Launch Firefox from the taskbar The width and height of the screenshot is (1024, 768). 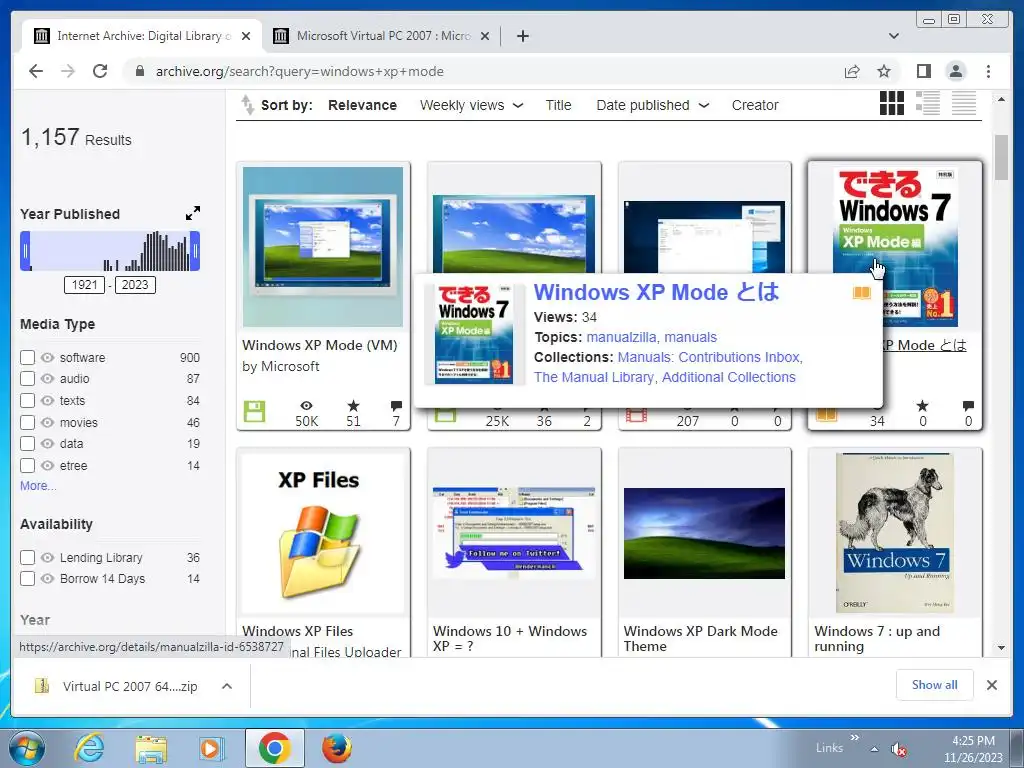[336, 748]
